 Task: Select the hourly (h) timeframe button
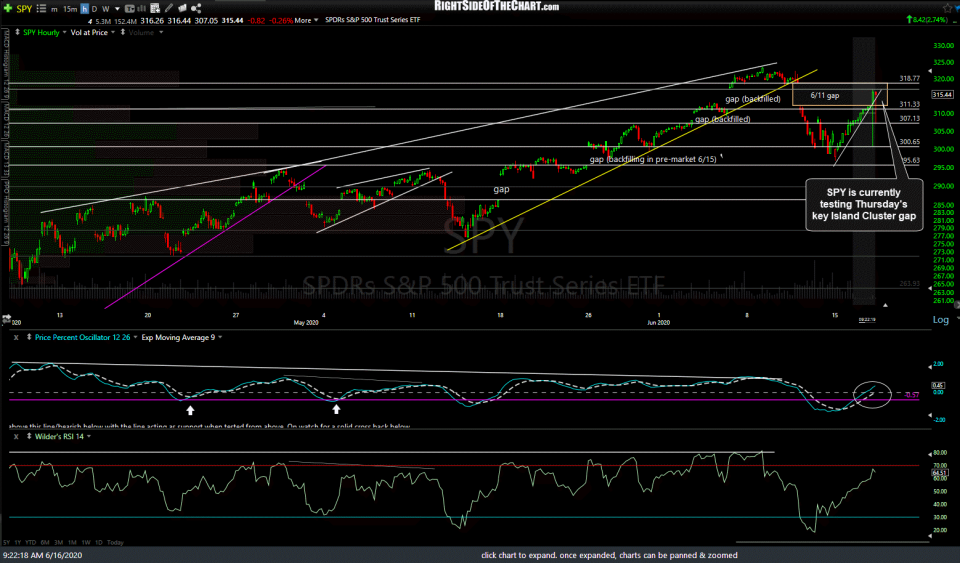click(x=84, y=9)
